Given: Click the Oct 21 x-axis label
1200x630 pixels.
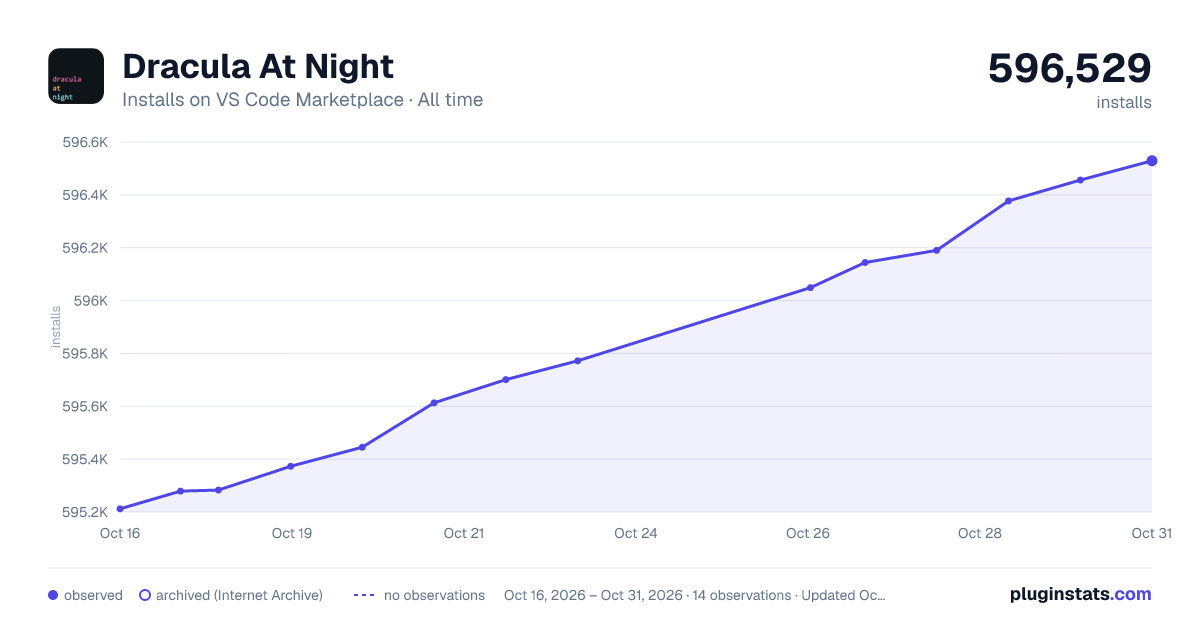Looking at the screenshot, I should click(x=464, y=533).
